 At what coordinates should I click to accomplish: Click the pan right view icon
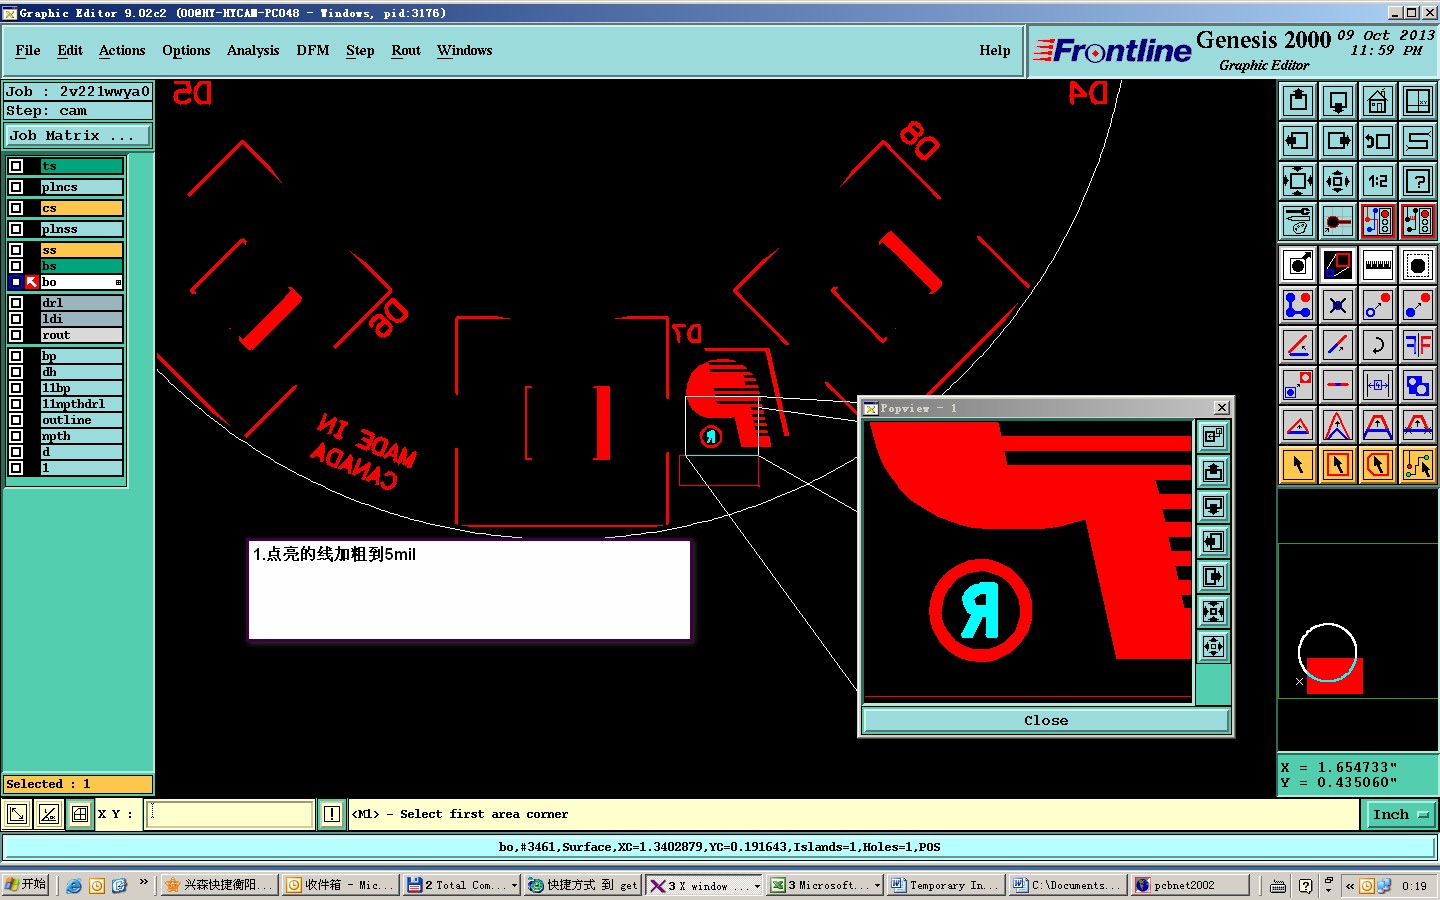coord(1338,141)
